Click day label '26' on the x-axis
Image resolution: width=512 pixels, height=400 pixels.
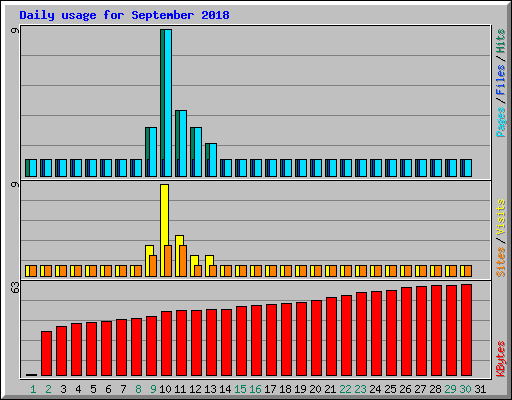click(x=405, y=389)
